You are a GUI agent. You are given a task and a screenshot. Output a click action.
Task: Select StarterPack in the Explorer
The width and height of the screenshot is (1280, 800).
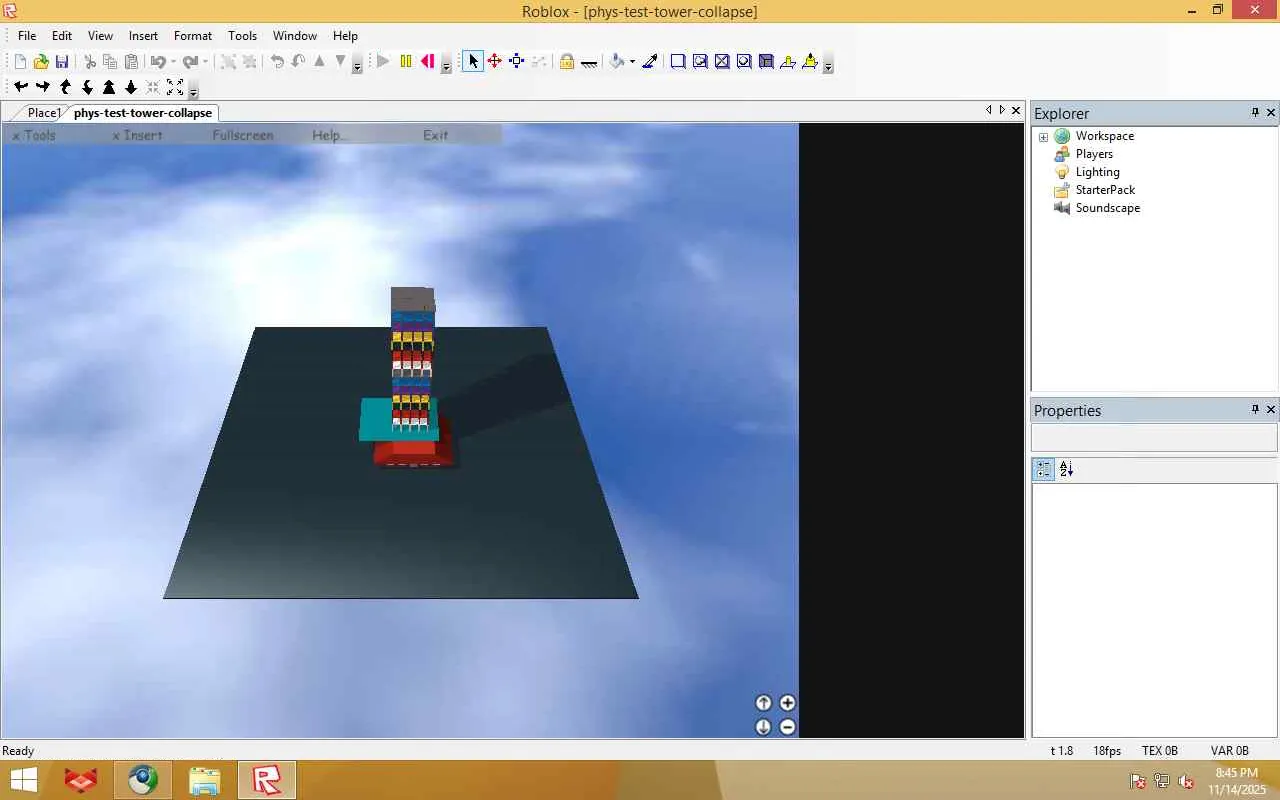pyautogui.click(x=1105, y=190)
